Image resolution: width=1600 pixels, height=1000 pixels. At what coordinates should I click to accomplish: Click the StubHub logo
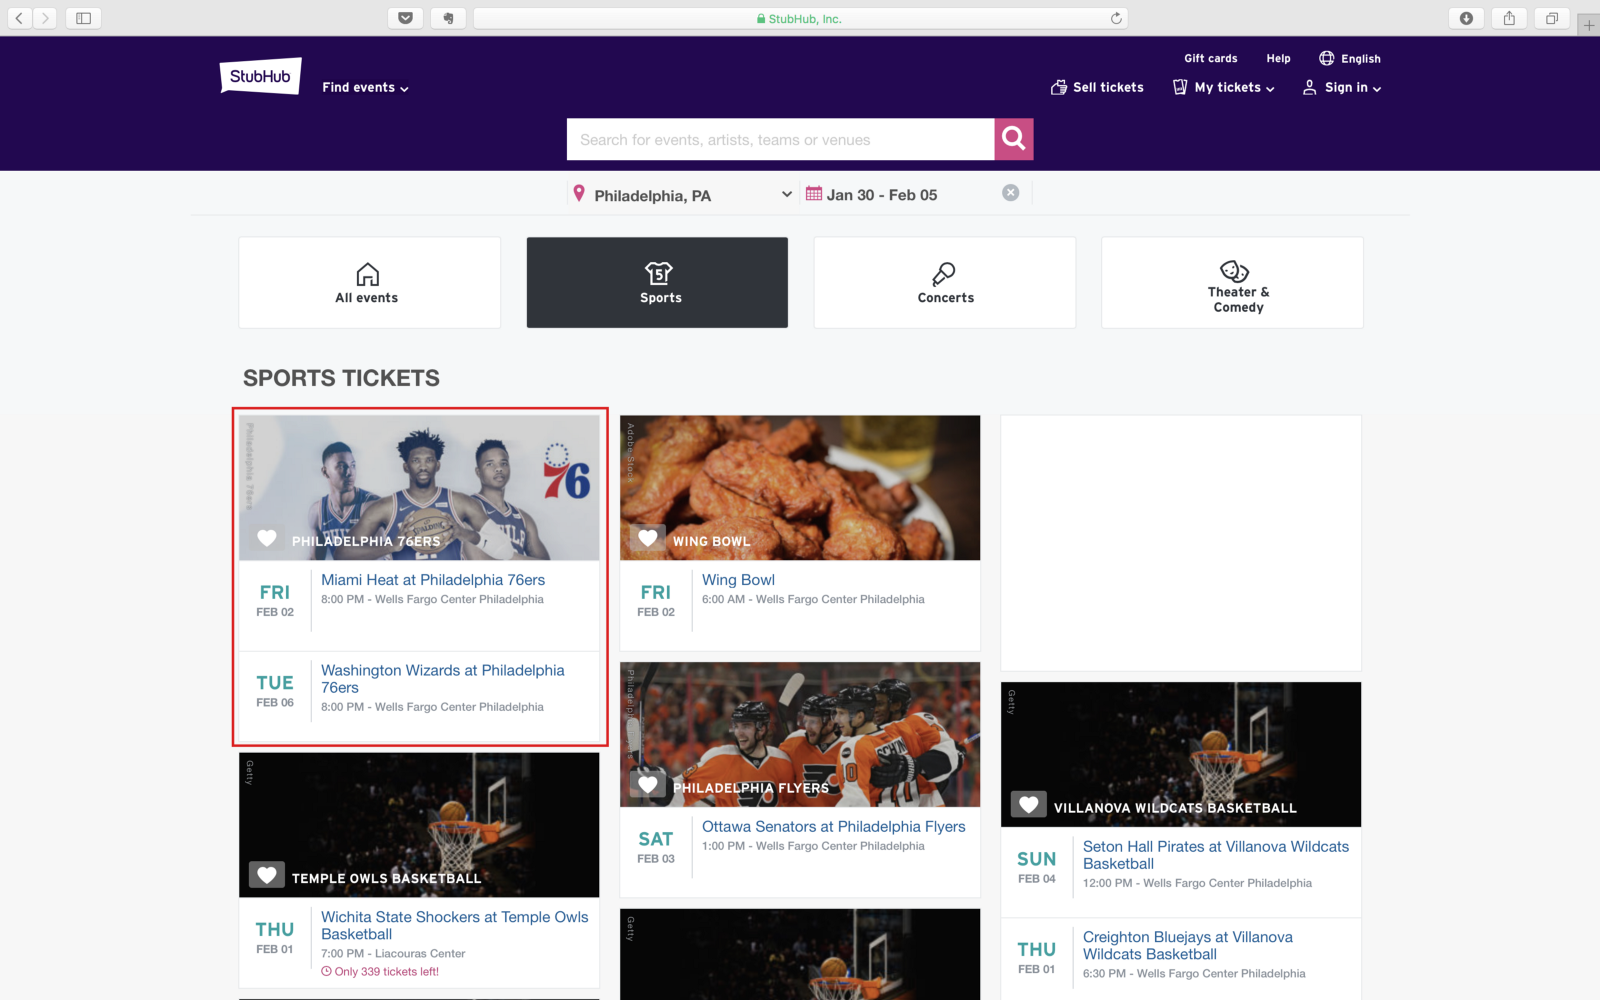(260, 76)
